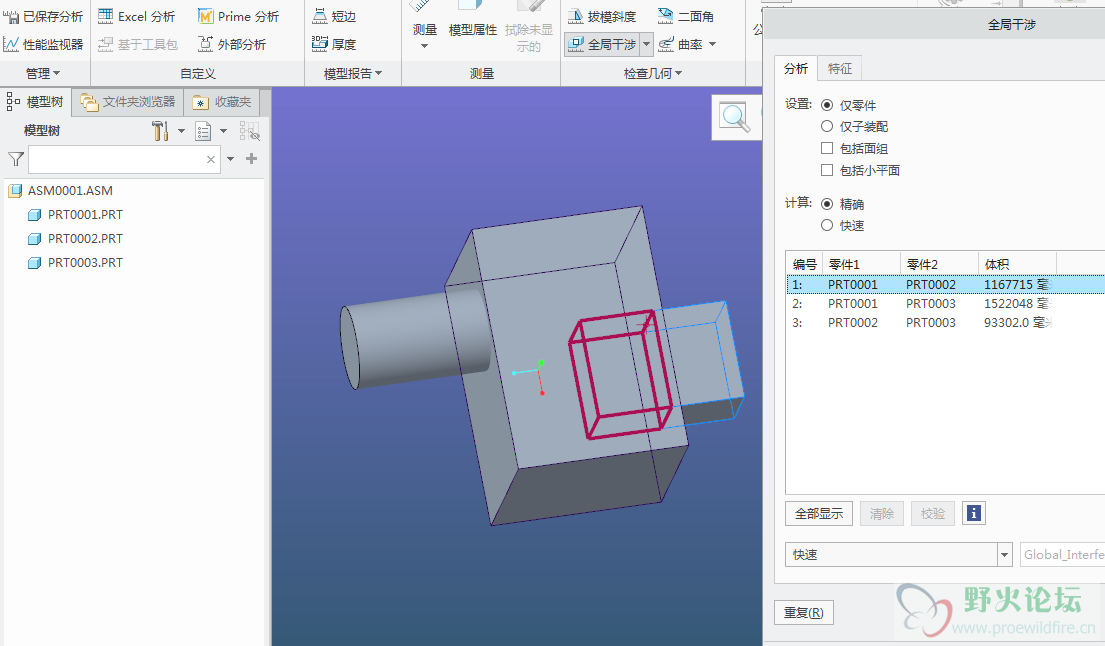Enable Include Facets (包括小平面) checkbox

827,170
